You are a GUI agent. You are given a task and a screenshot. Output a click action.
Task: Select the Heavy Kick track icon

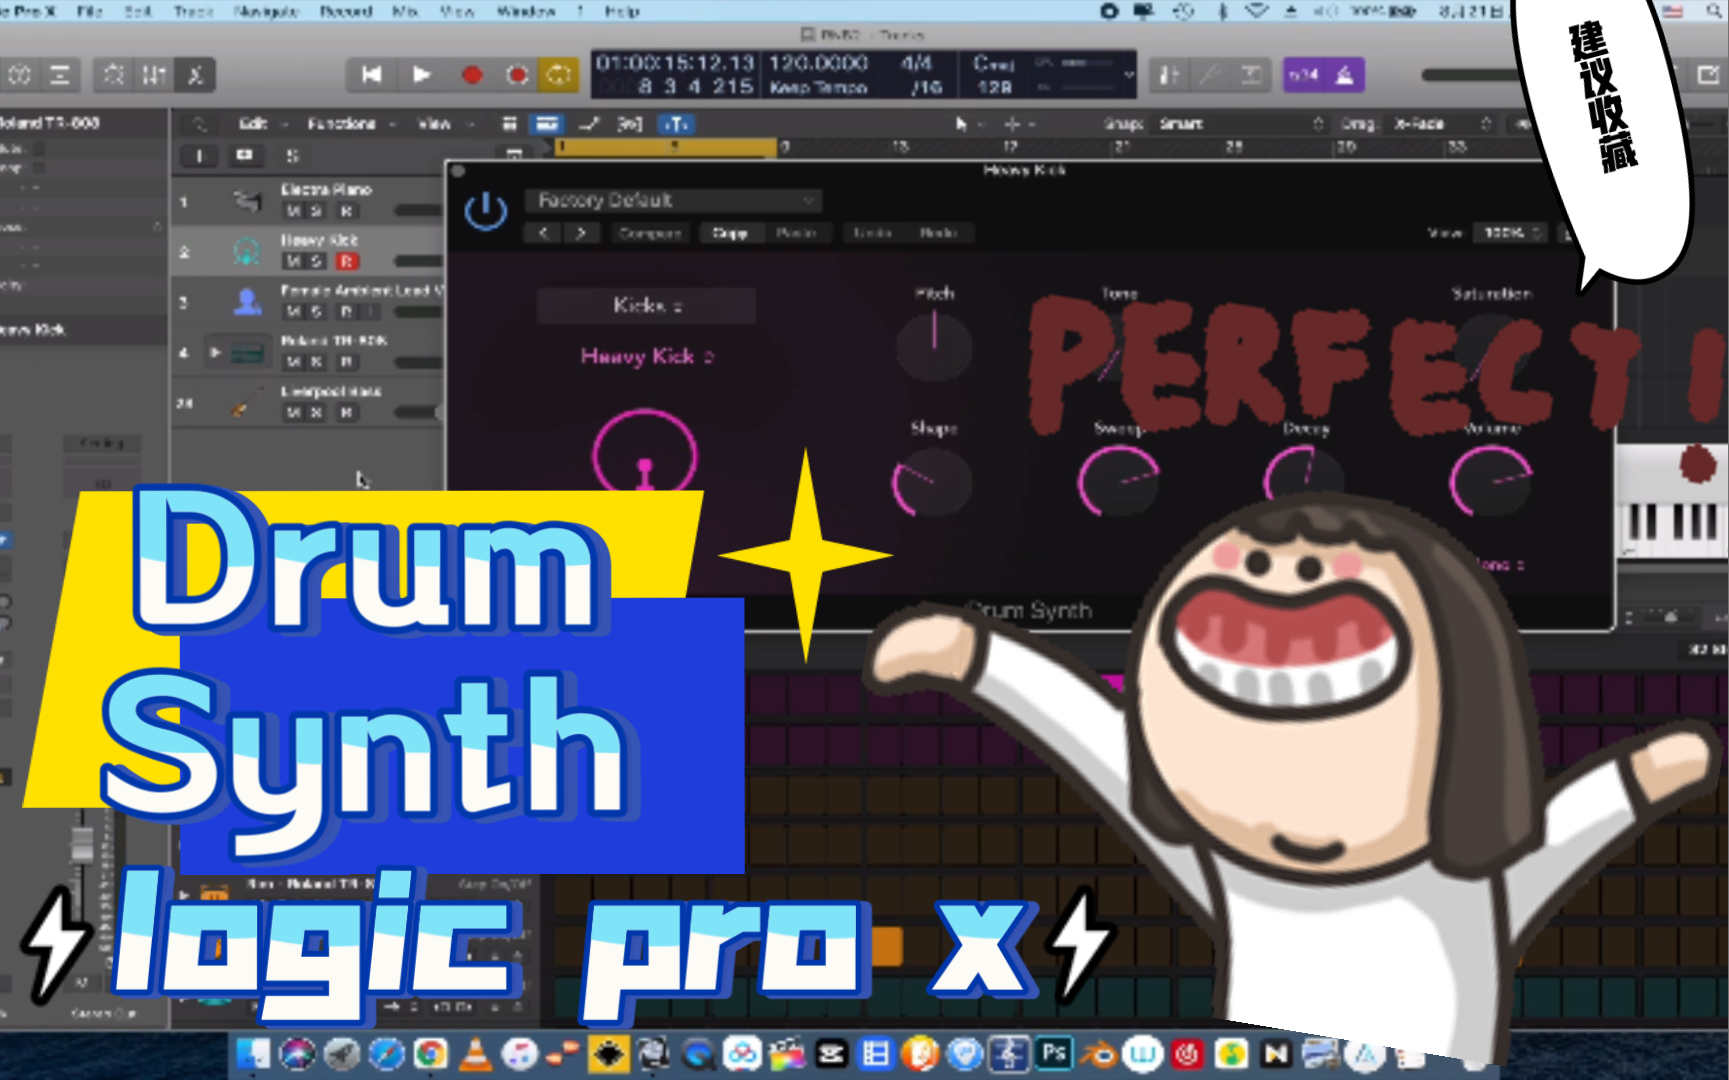pos(247,250)
